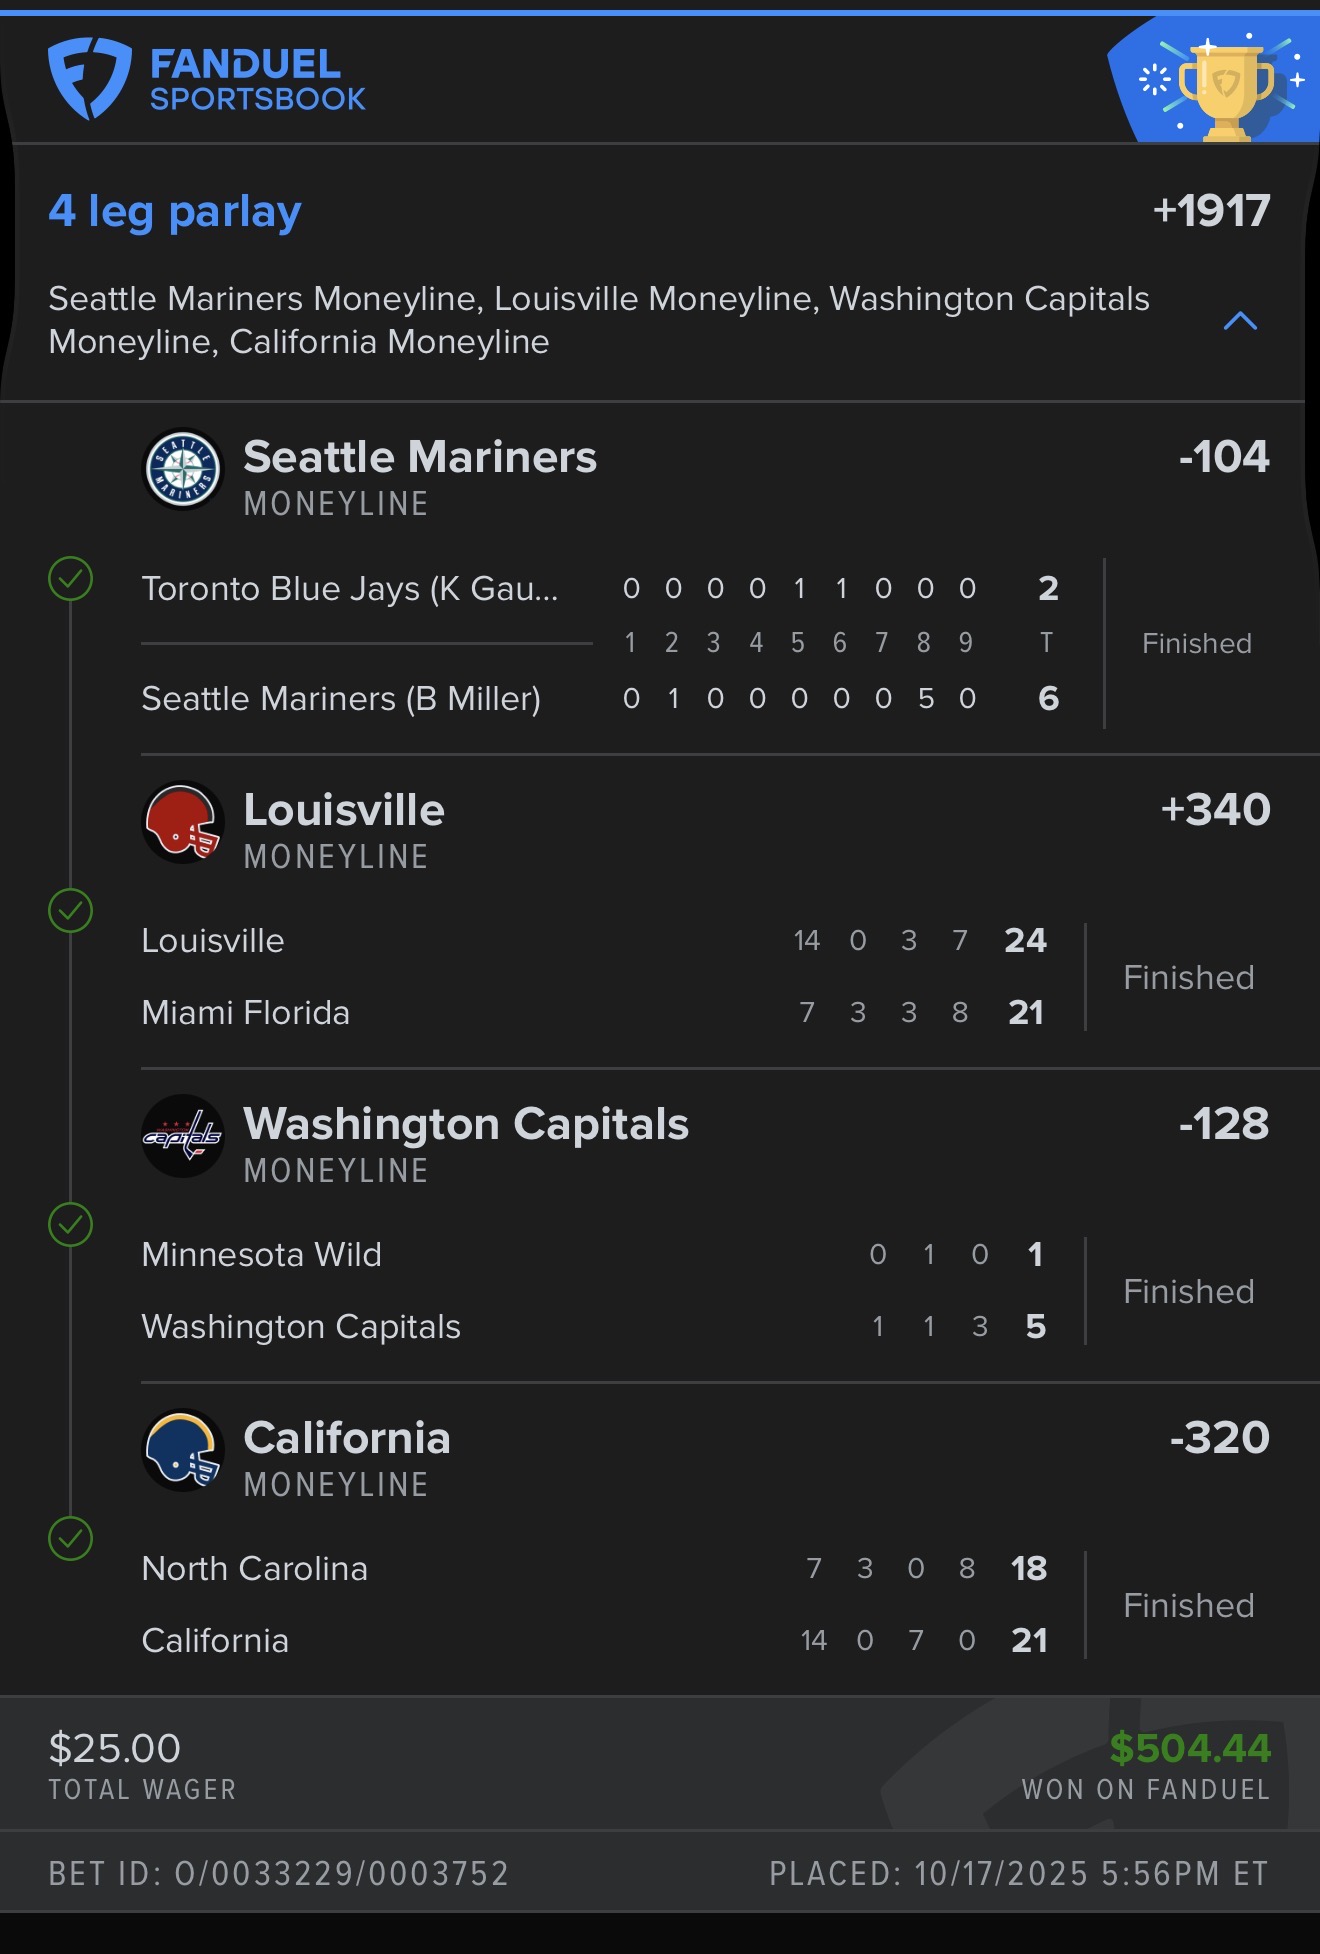Tap the red Louisville helmet icon
The height and width of the screenshot is (1954, 1320).
[183, 822]
